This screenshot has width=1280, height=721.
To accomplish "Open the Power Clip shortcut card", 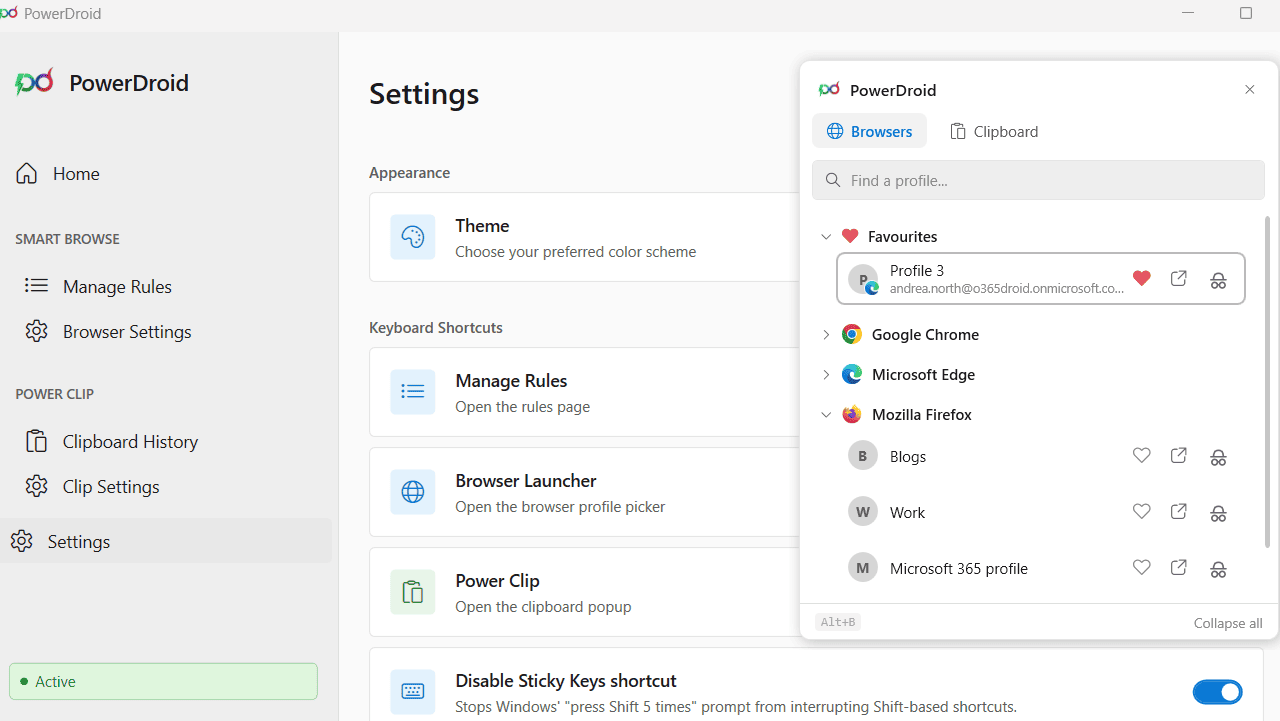I will 585,592.
